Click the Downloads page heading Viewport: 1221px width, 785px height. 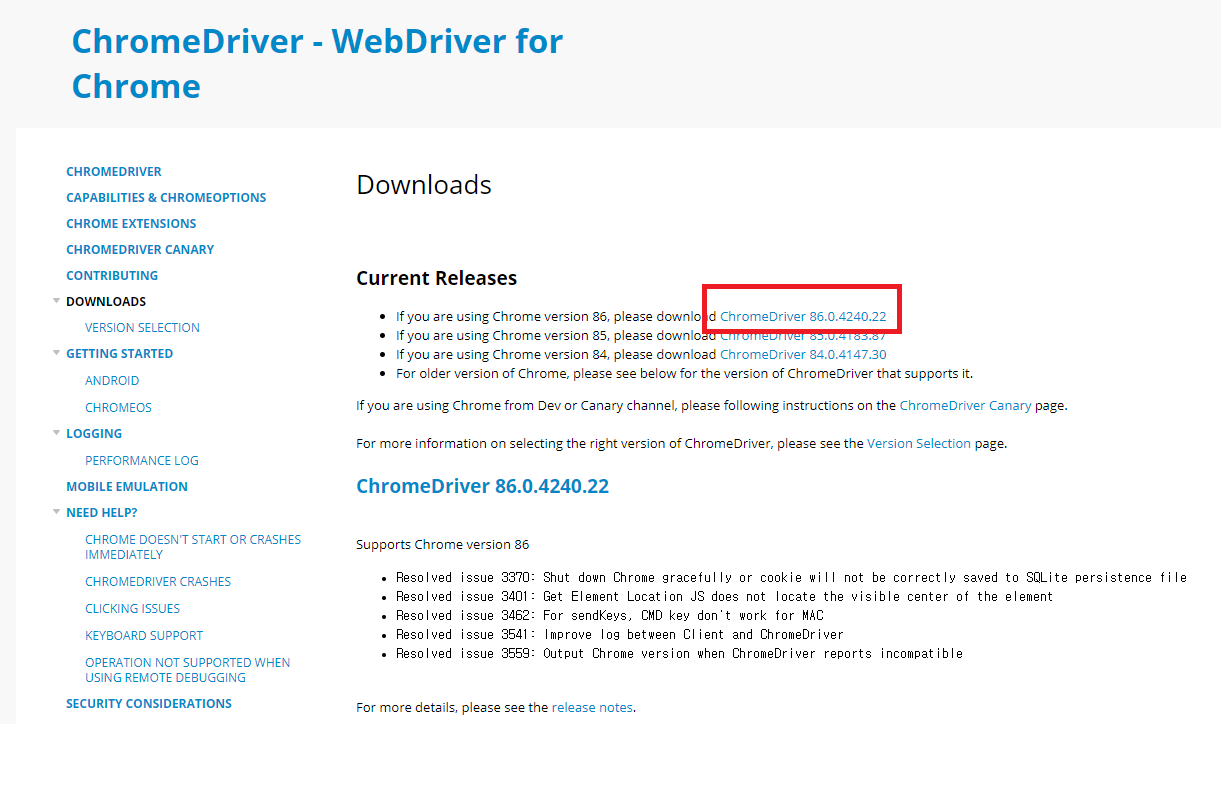(x=424, y=185)
